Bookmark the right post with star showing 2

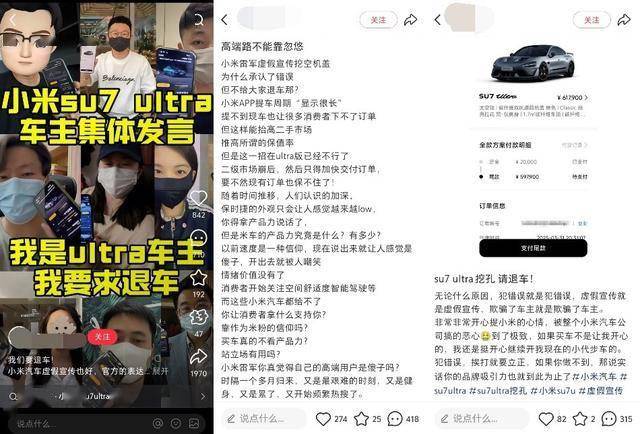click(580, 419)
